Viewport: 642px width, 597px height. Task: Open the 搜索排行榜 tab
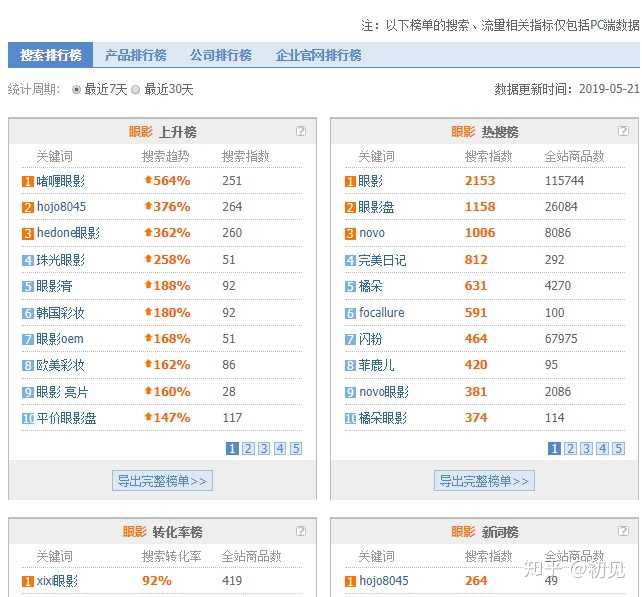click(x=50, y=55)
